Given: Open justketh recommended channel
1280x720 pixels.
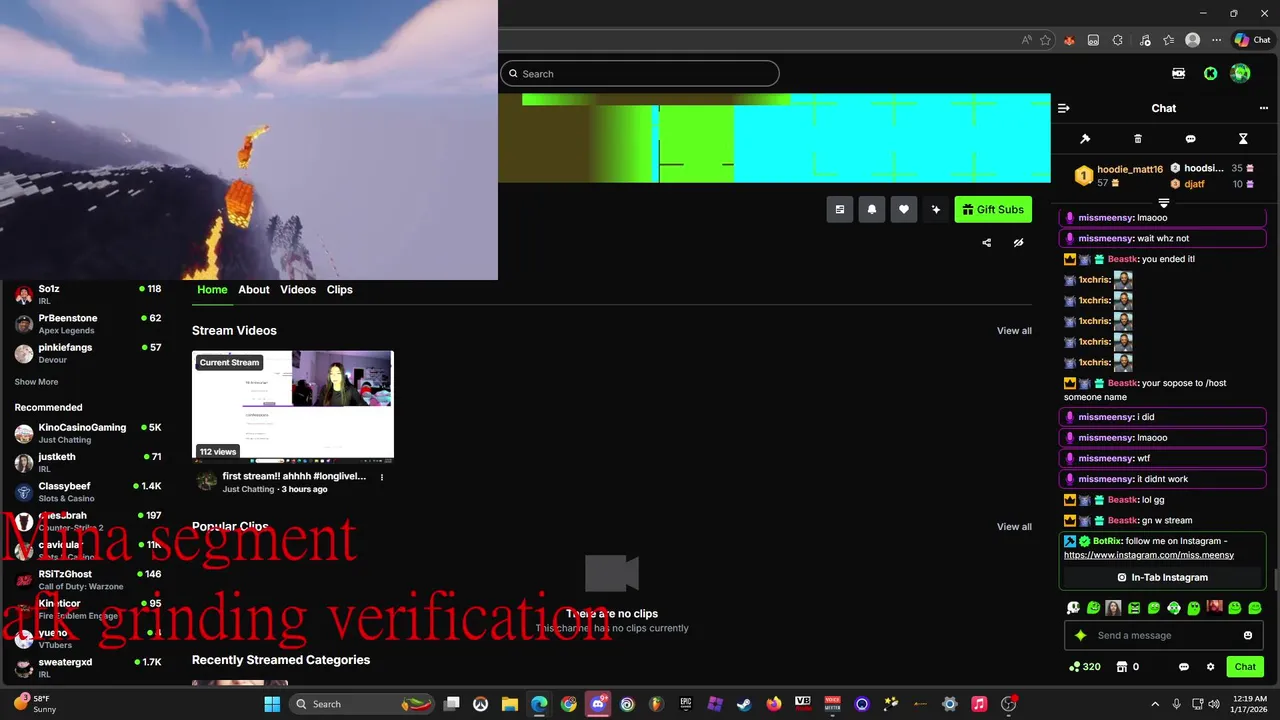Looking at the screenshot, I should [87, 462].
